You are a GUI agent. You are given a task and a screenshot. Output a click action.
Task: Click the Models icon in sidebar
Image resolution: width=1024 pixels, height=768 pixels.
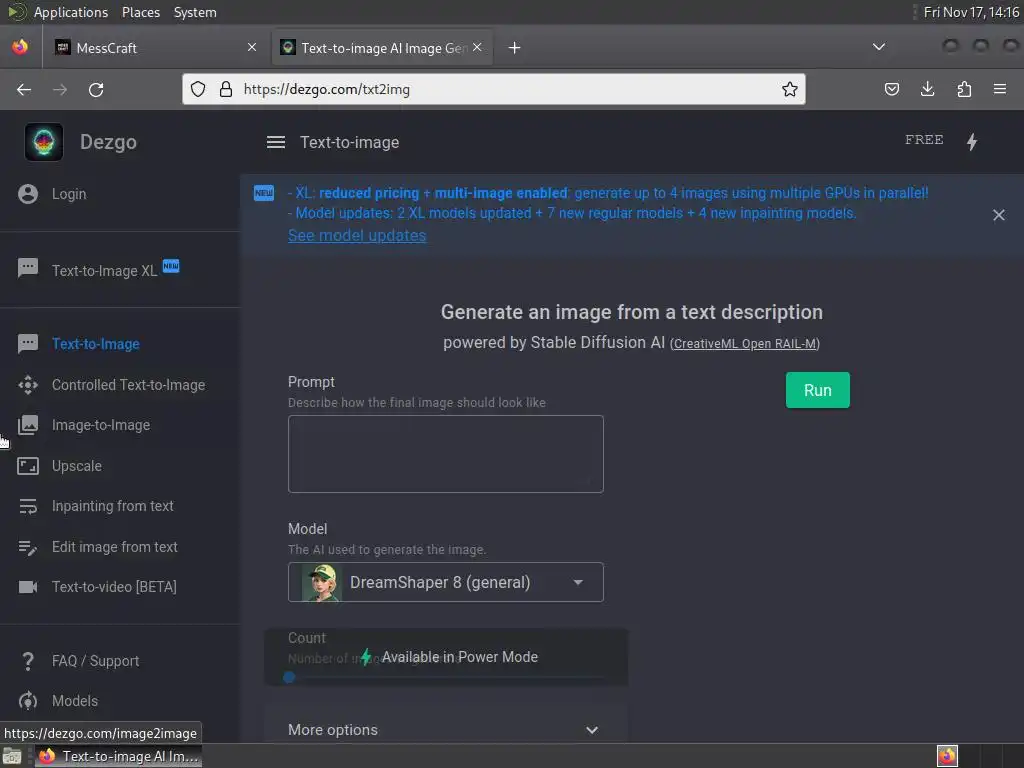point(28,701)
